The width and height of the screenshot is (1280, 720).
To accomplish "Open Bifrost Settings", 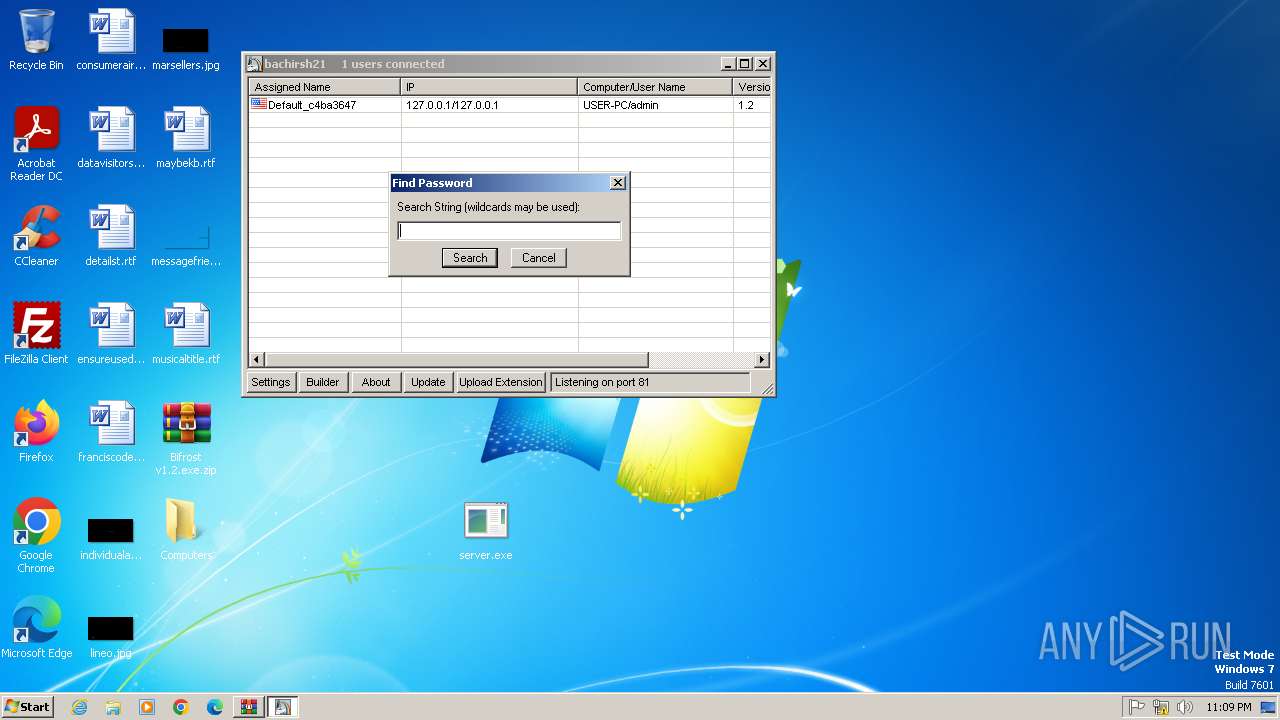I will click(x=271, y=382).
